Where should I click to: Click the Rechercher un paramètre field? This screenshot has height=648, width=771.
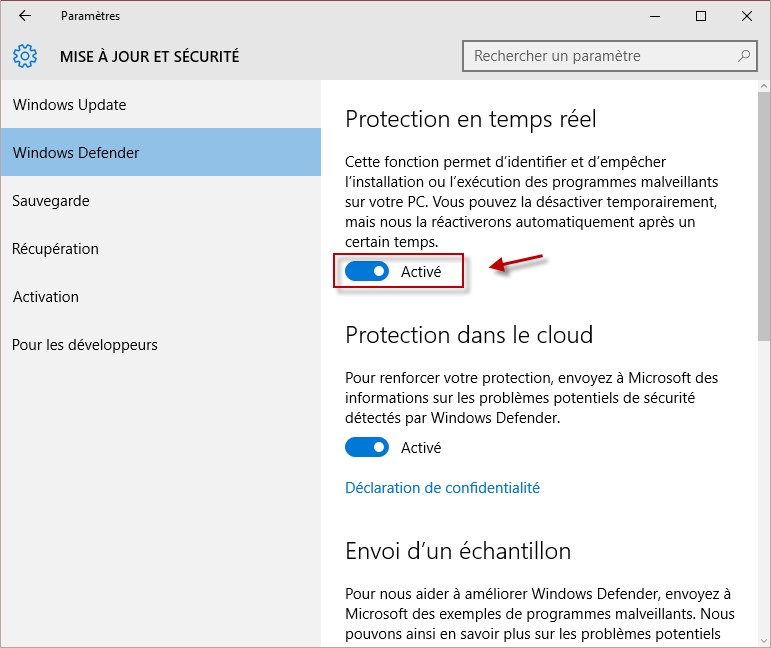pyautogui.click(x=600, y=56)
